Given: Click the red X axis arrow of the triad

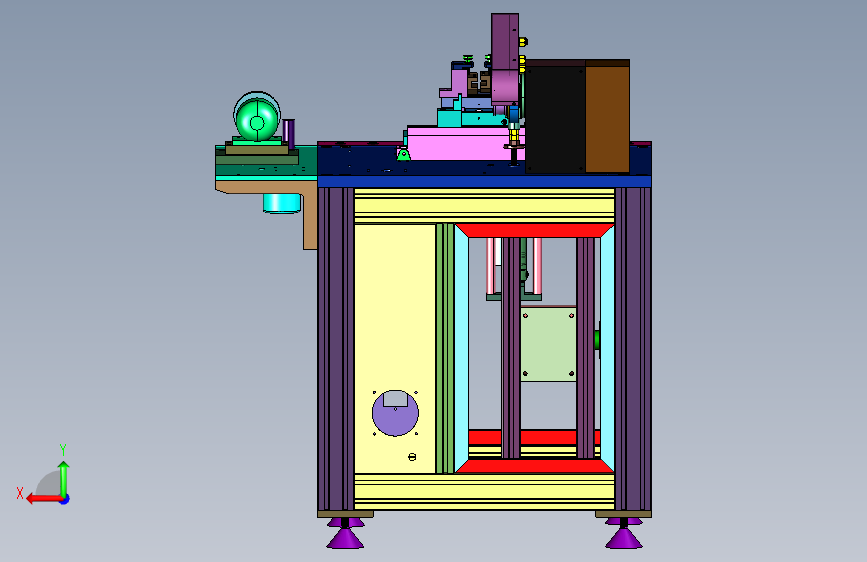Looking at the screenshot, I should point(43,499).
